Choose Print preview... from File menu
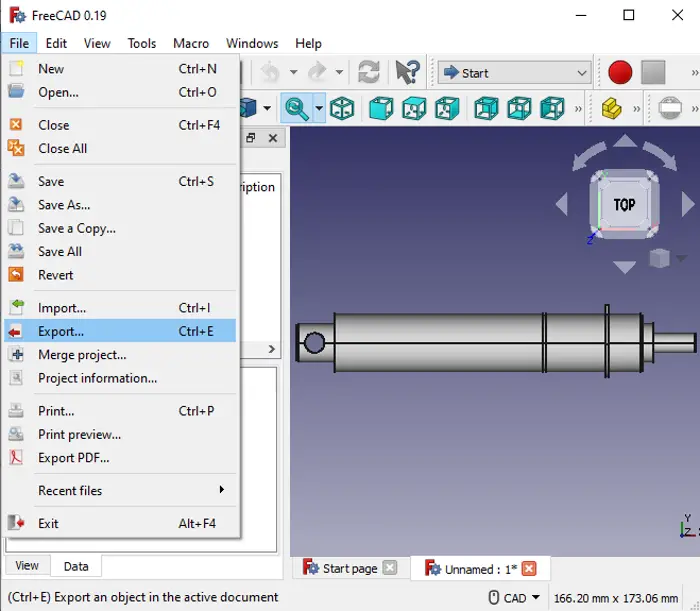This screenshot has width=700, height=611. pos(121,434)
